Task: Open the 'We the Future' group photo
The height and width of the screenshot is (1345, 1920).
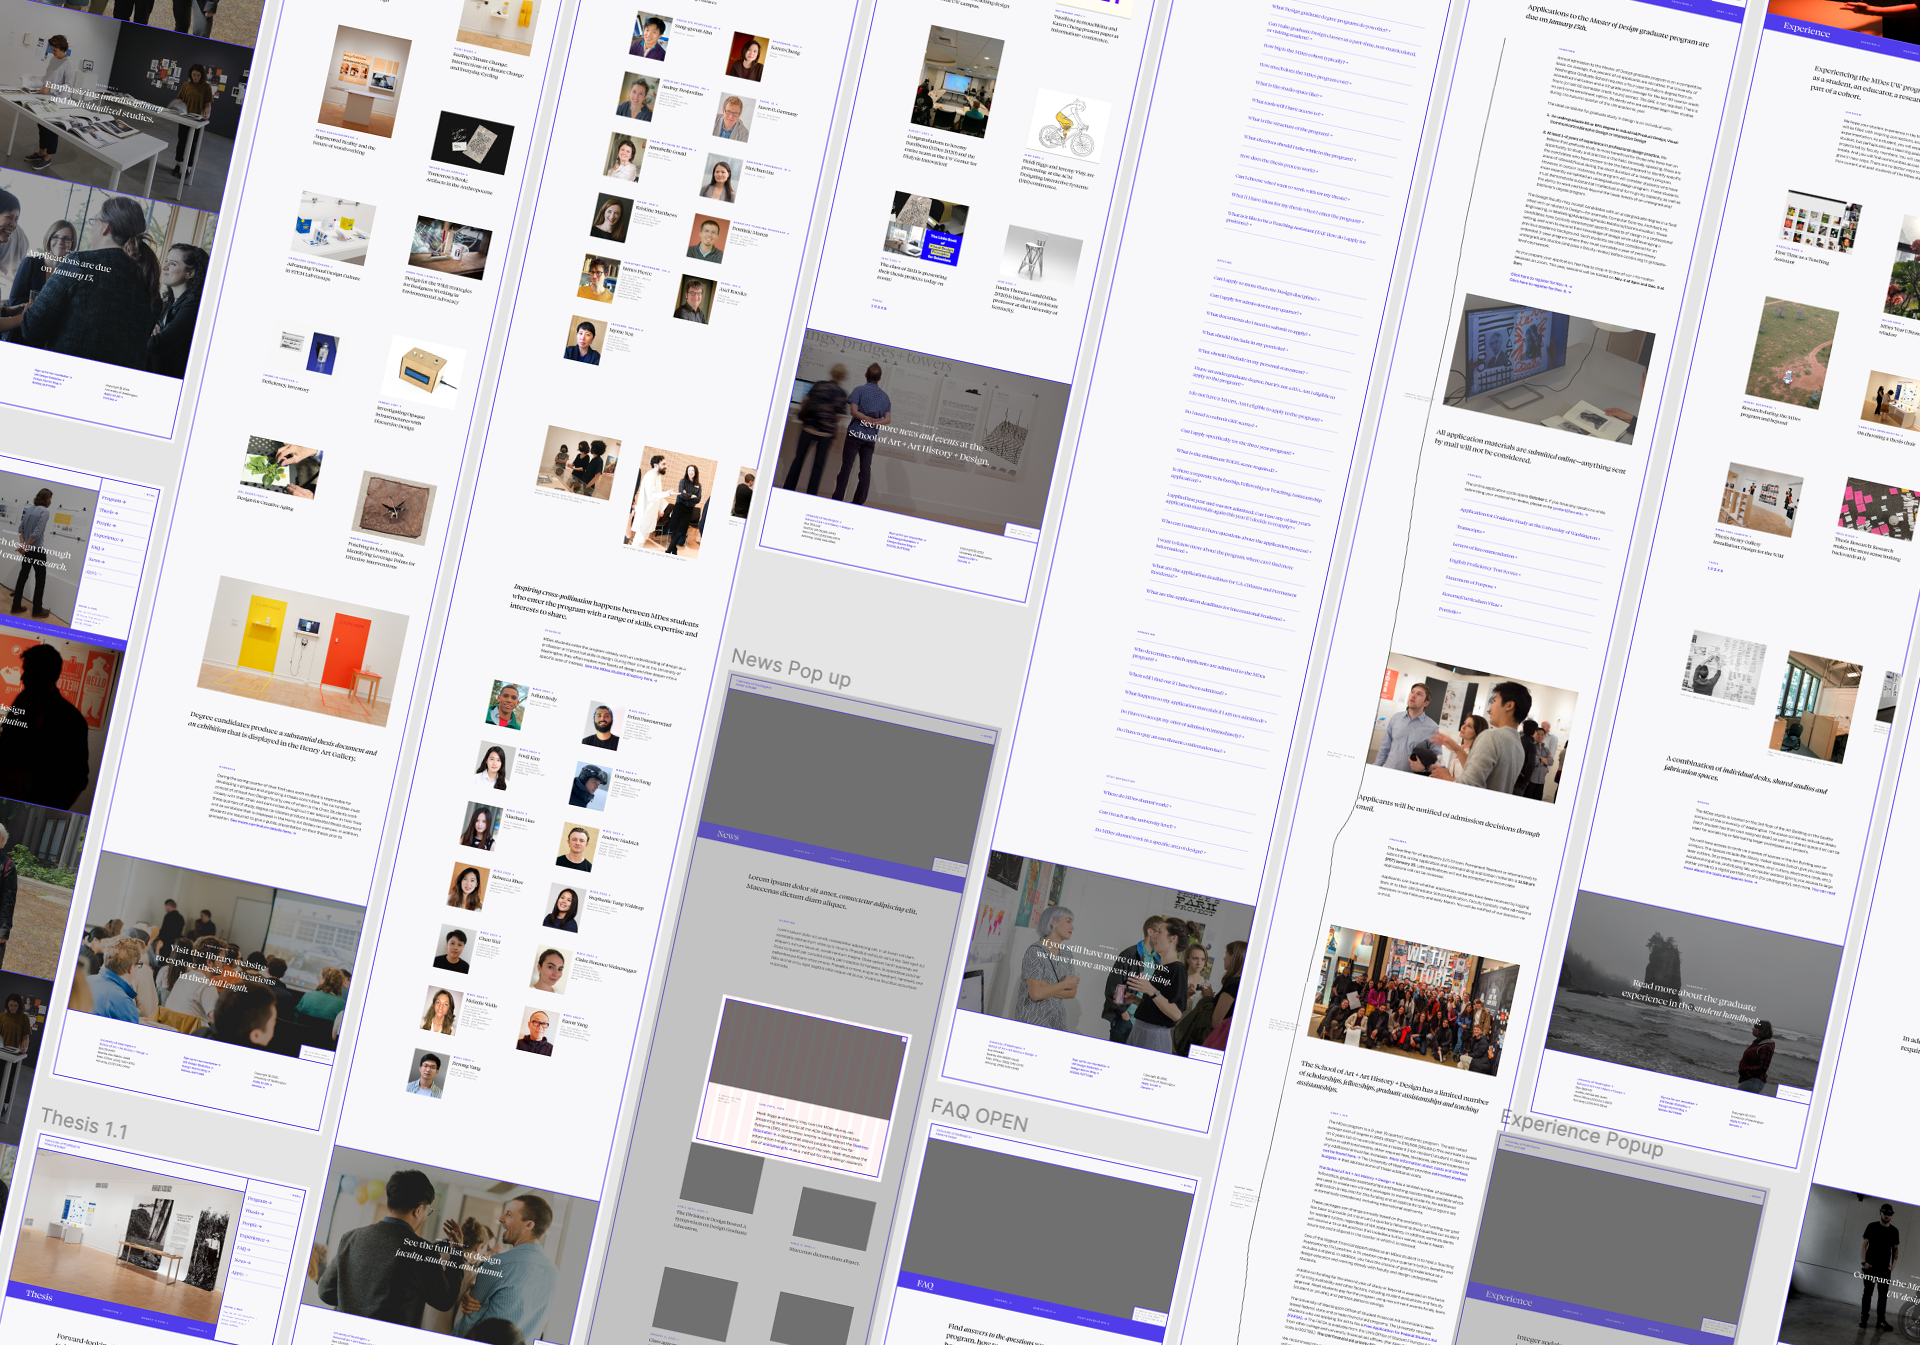Action: [1414, 1000]
